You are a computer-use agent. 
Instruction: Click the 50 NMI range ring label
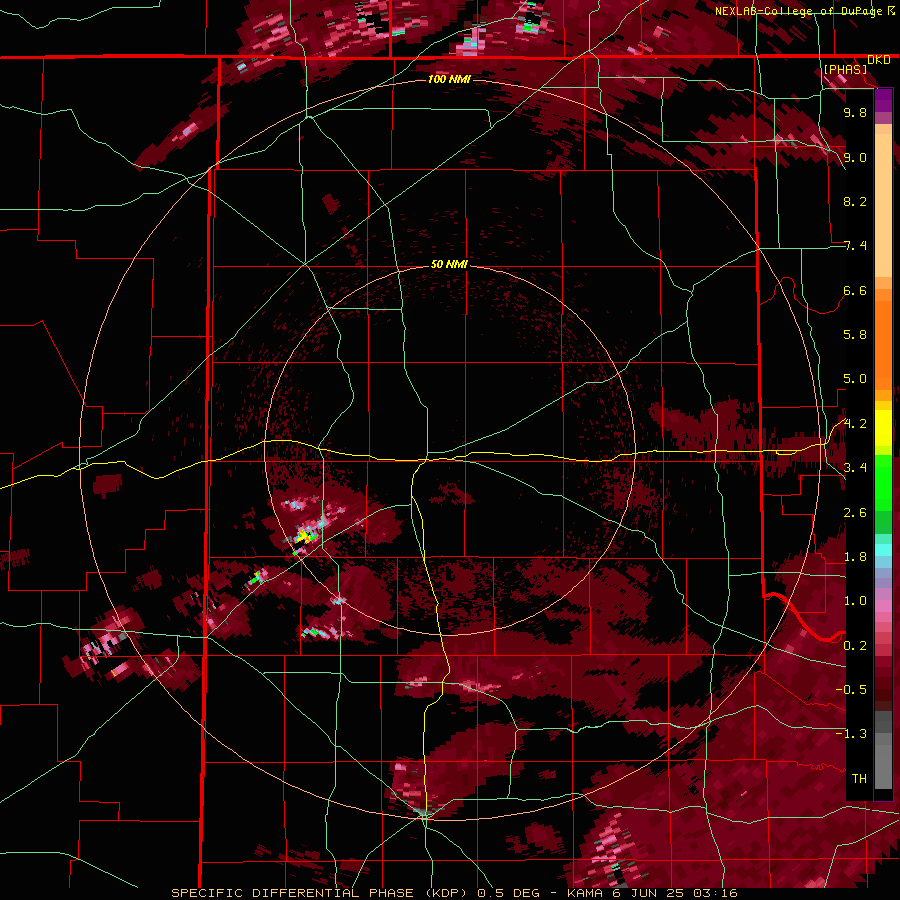(449, 265)
